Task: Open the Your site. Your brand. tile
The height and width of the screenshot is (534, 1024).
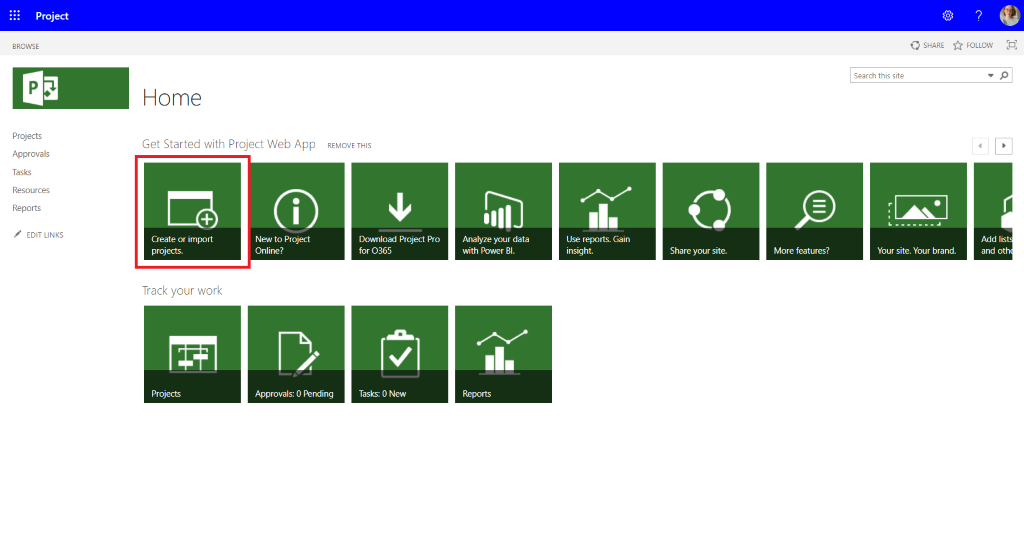Action: point(918,211)
